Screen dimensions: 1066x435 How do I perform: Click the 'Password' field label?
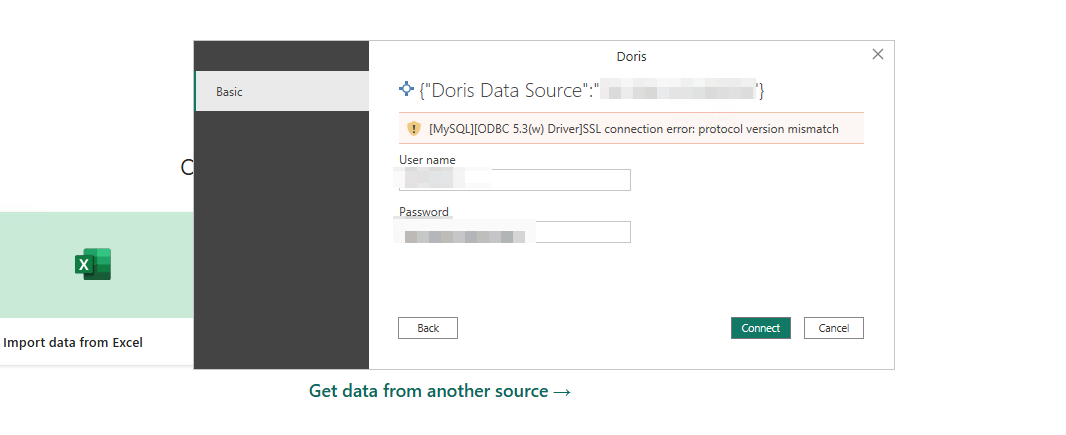pos(424,212)
